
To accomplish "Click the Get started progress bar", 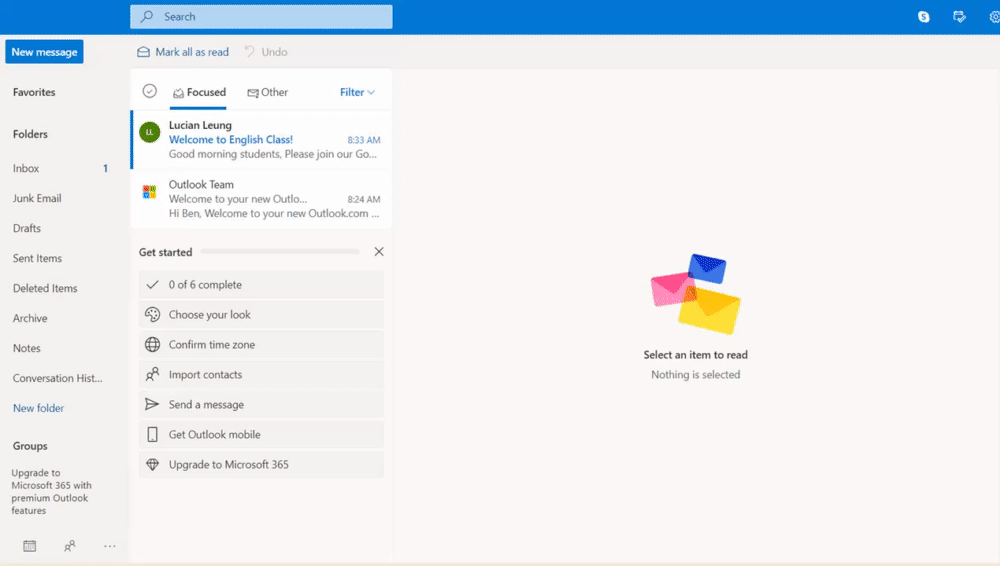I will tap(280, 251).
